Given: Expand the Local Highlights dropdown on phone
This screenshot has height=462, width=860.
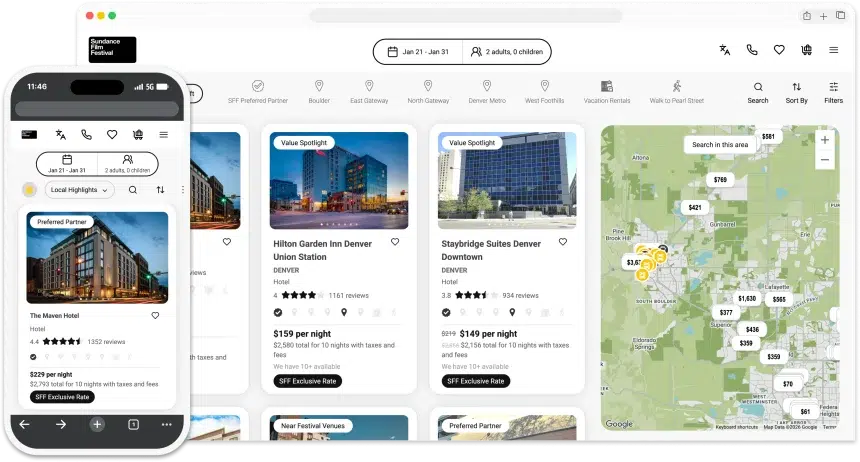Looking at the screenshot, I should tap(80, 190).
